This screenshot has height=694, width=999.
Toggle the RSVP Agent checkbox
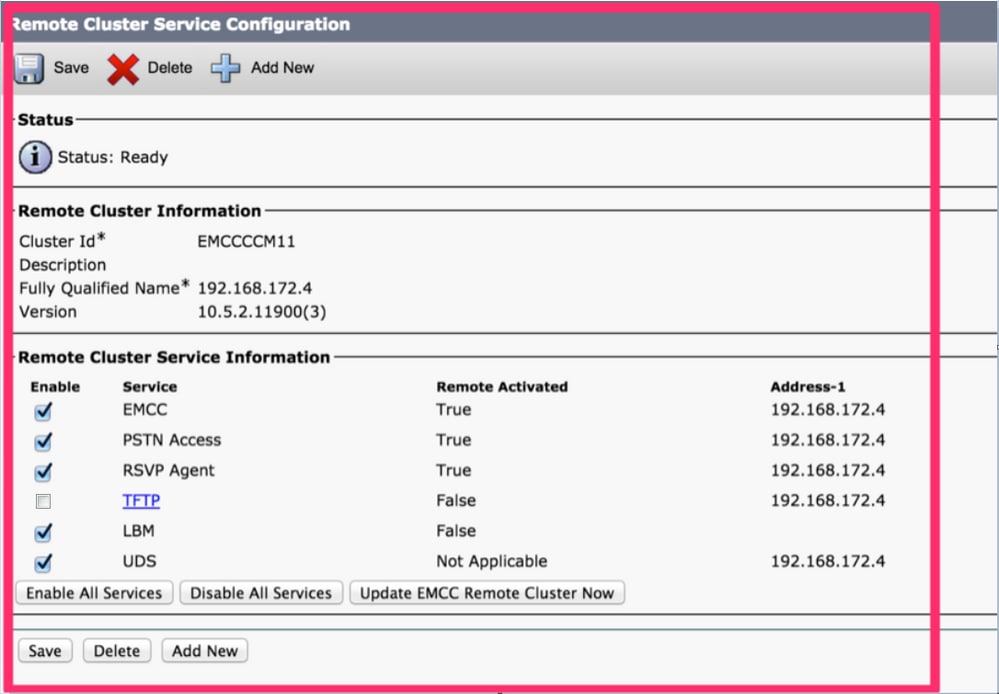point(43,471)
